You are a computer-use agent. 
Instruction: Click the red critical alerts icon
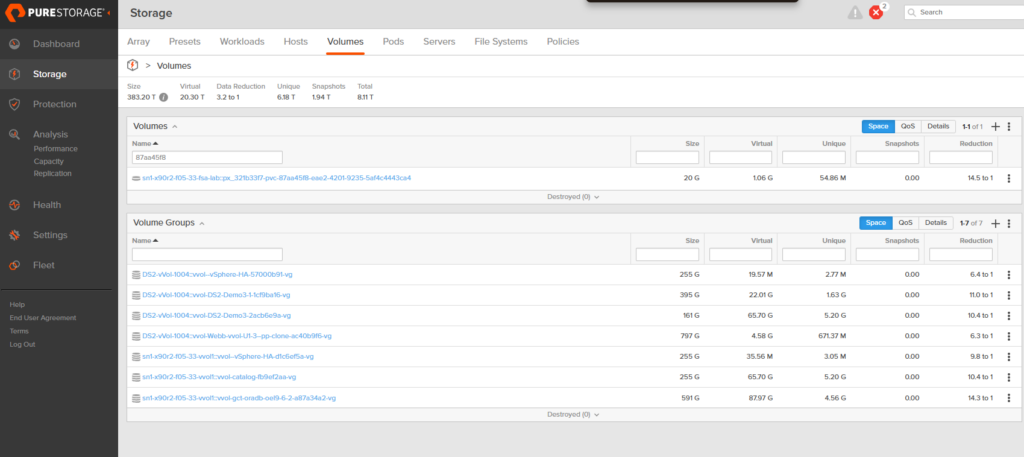(x=877, y=13)
